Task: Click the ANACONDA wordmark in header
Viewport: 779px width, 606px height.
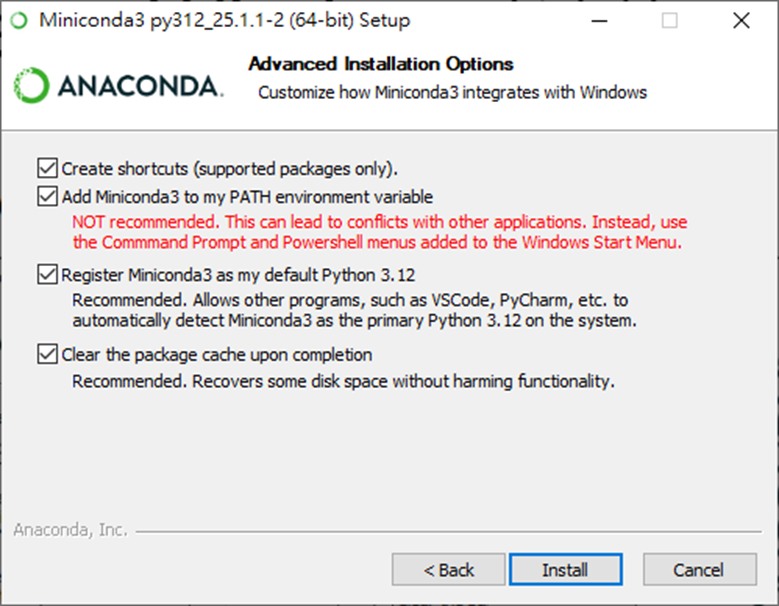Action: [x=138, y=87]
